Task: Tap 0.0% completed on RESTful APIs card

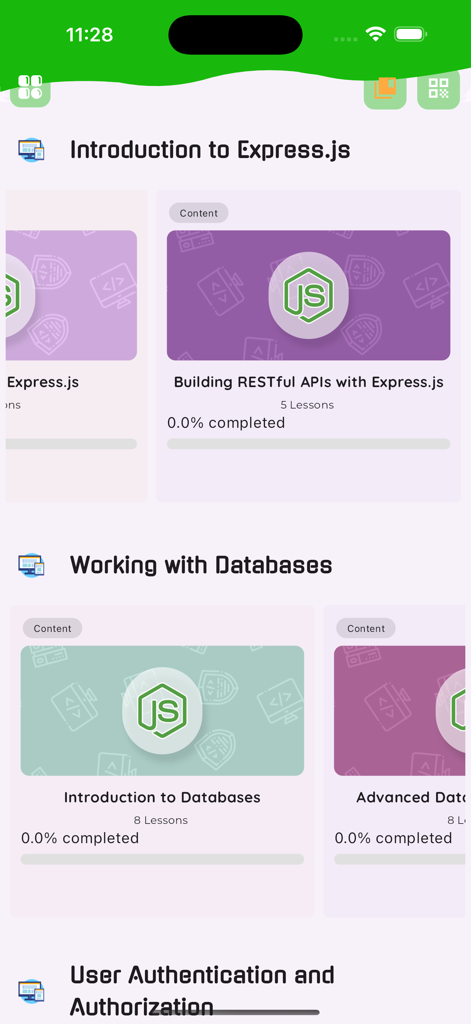Action: coord(226,423)
